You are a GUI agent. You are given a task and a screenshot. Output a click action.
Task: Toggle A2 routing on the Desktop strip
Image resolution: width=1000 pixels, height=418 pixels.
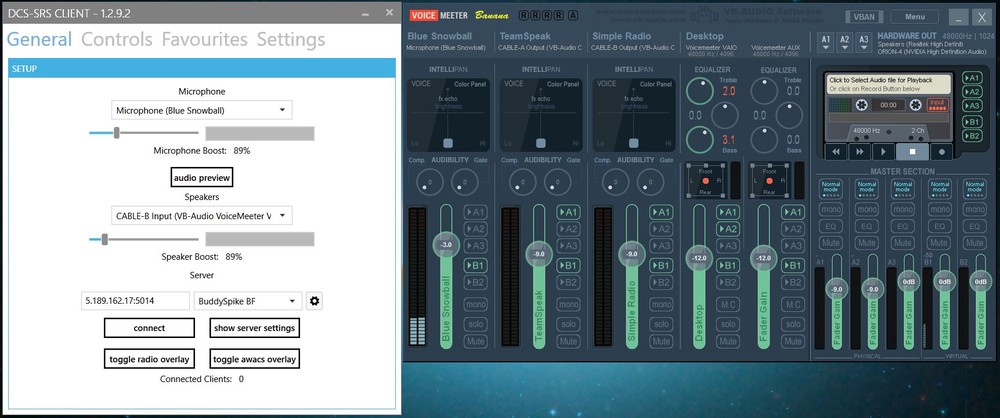pyautogui.click(x=728, y=229)
